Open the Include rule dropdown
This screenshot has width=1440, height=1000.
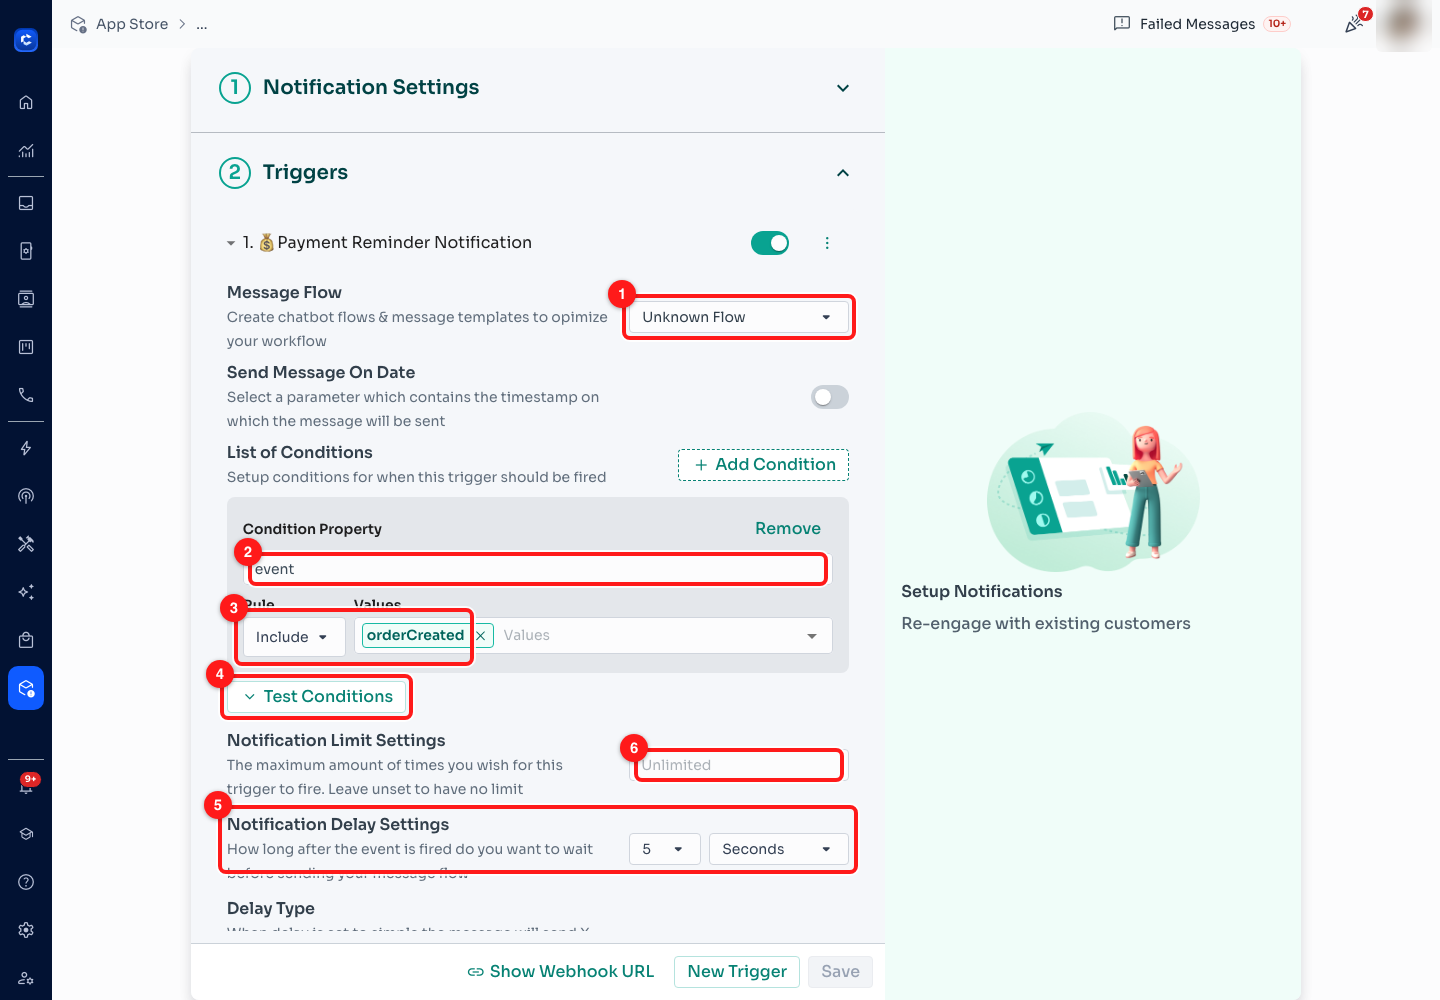(x=294, y=637)
